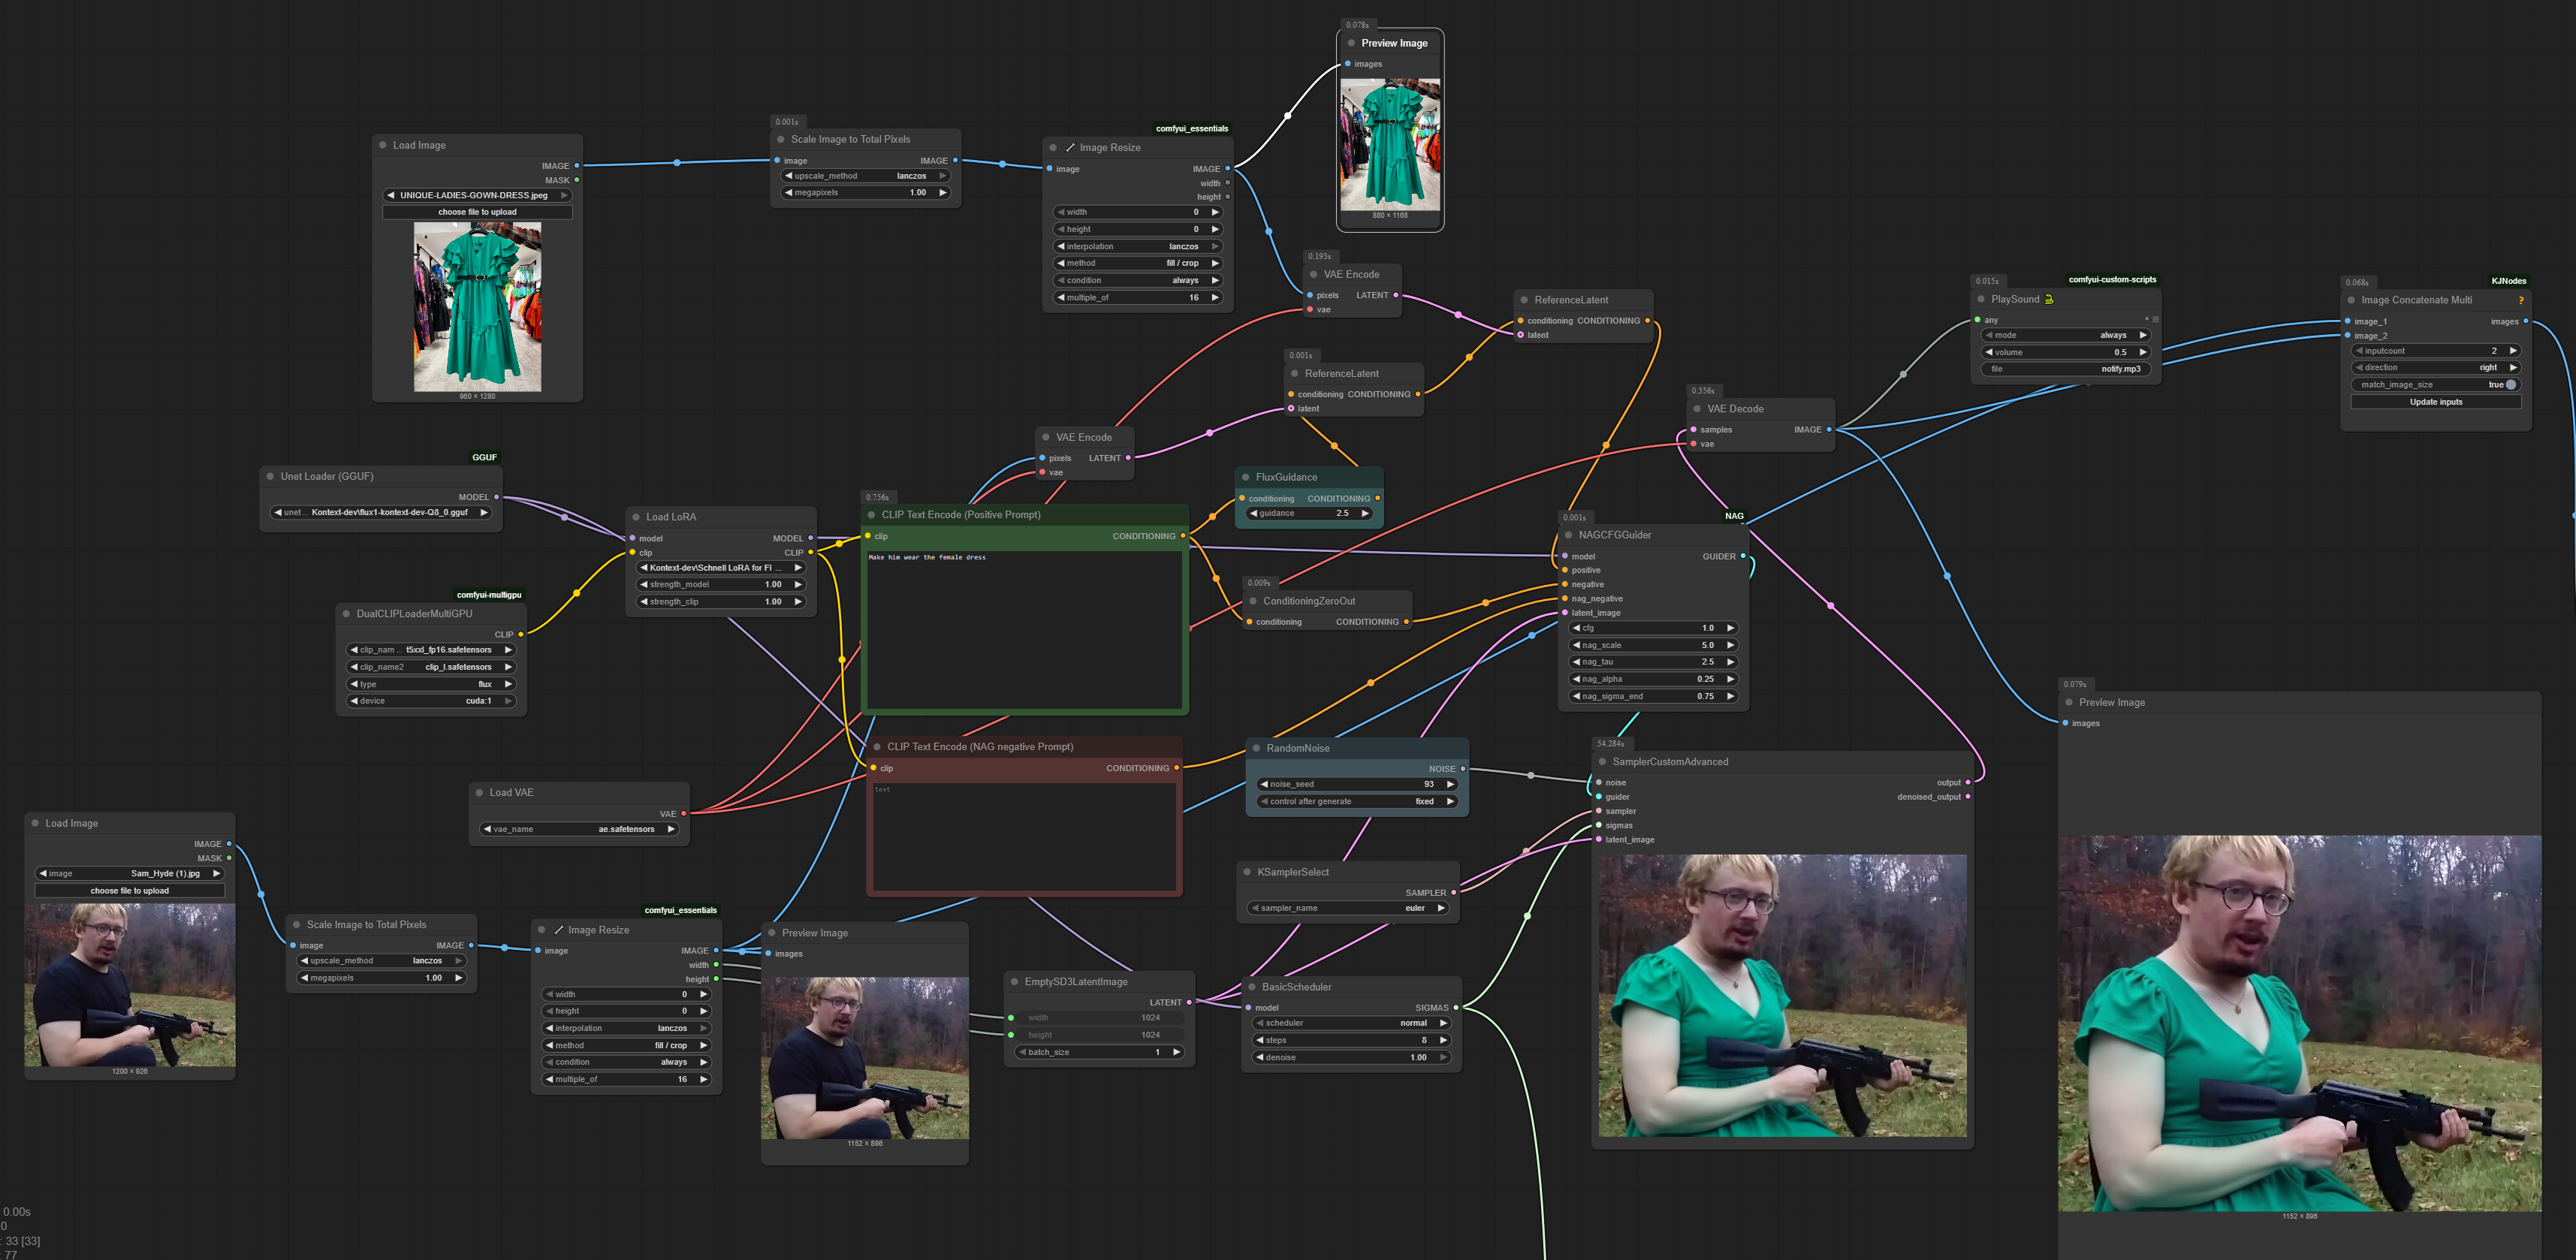Increase noise_seed with its right arrow
The width and height of the screenshot is (2576, 1260).
click(1450, 784)
